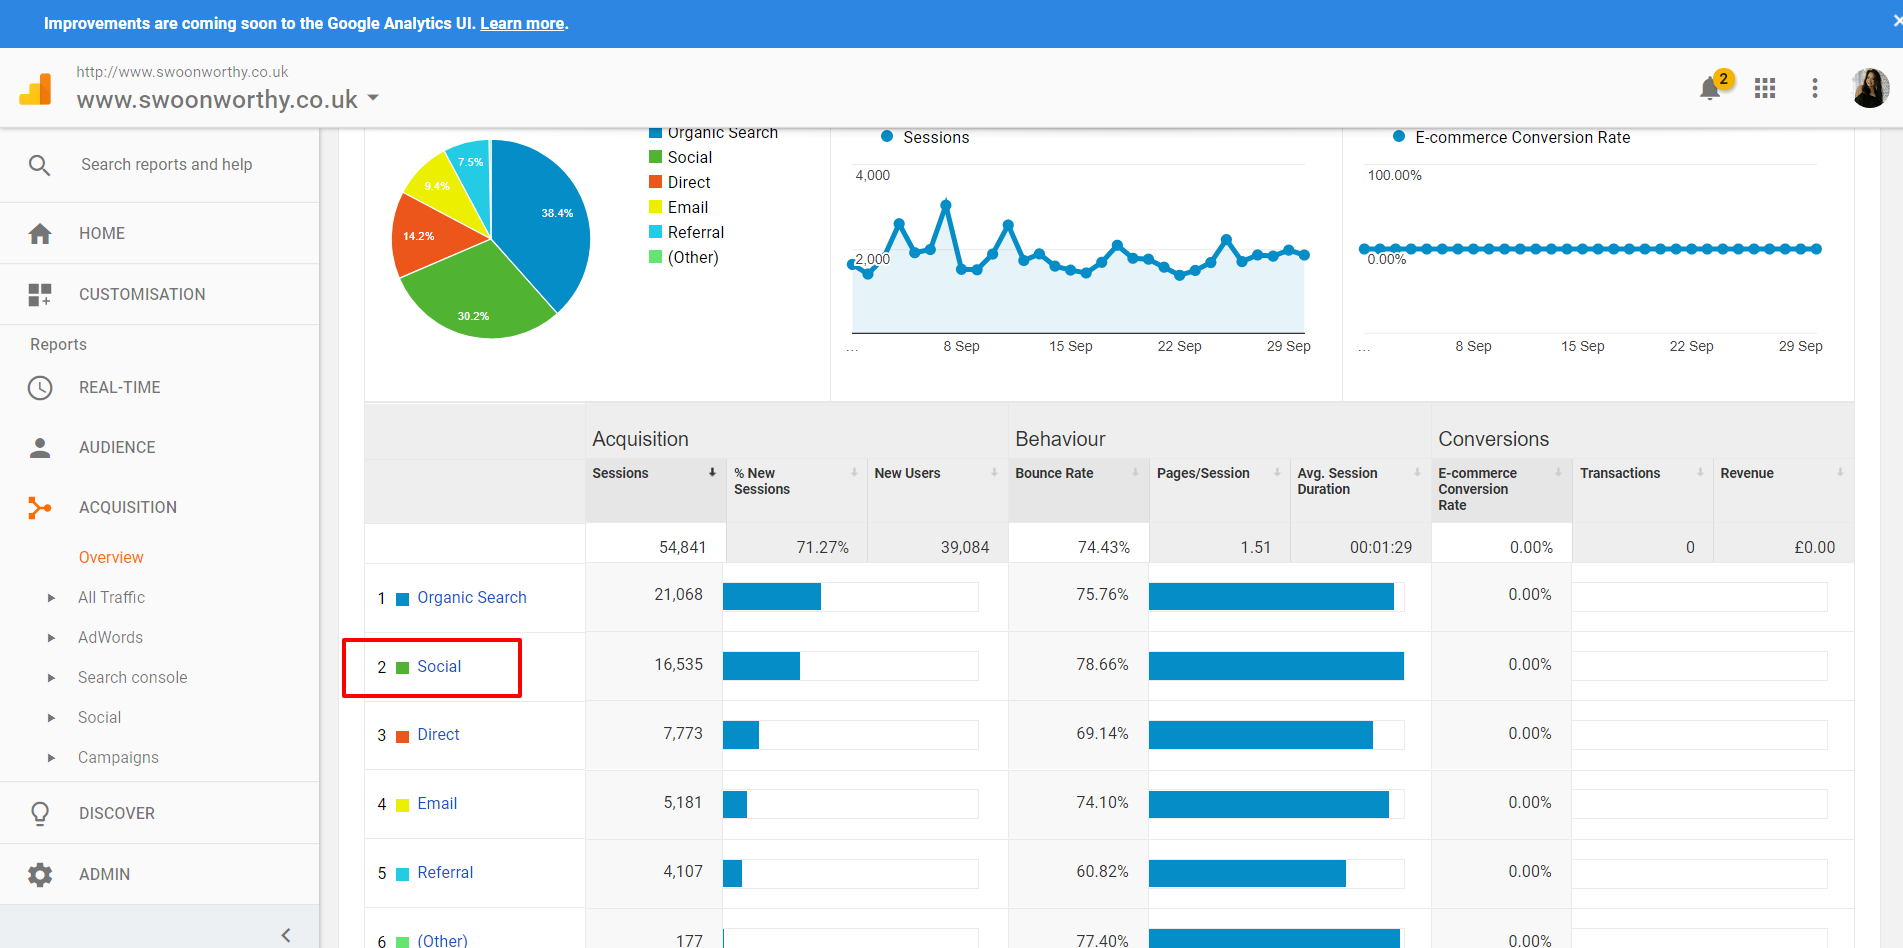Collapse the sidebar with the chevron arrow
The image size is (1903, 948).
(x=286, y=935)
